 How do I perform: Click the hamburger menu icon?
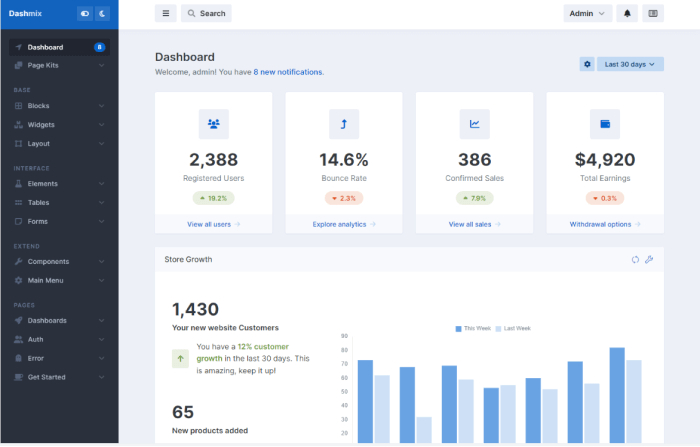pyautogui.click(x=166, y=13)
